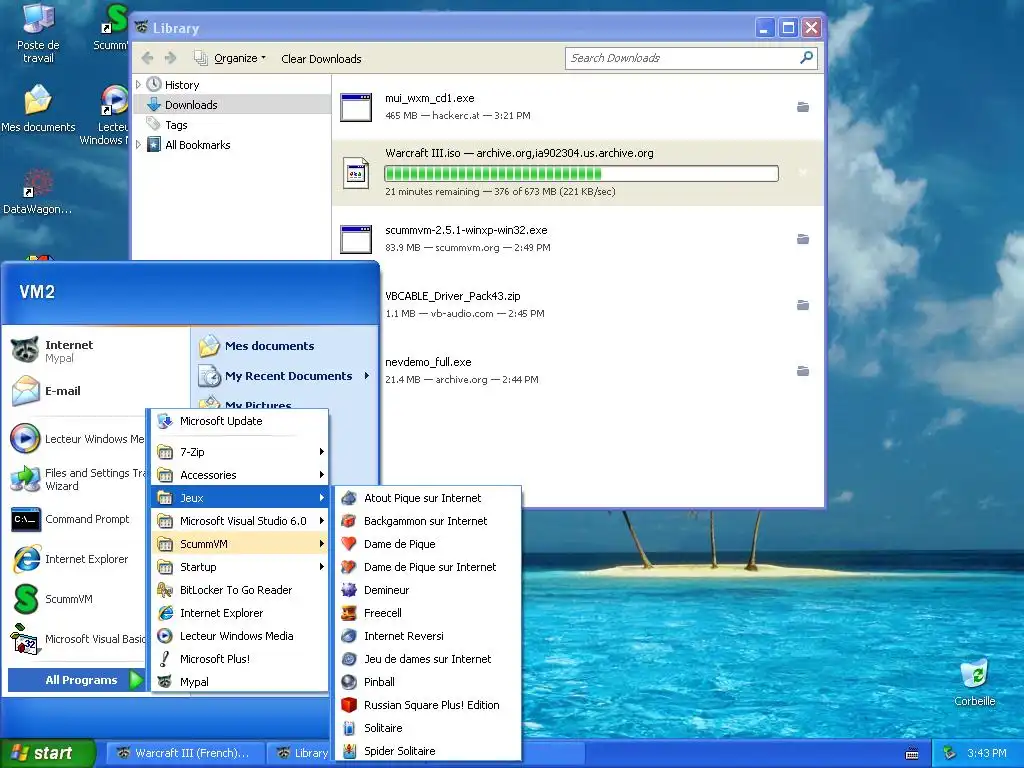Select Jeux folder in programs menu

240,498
